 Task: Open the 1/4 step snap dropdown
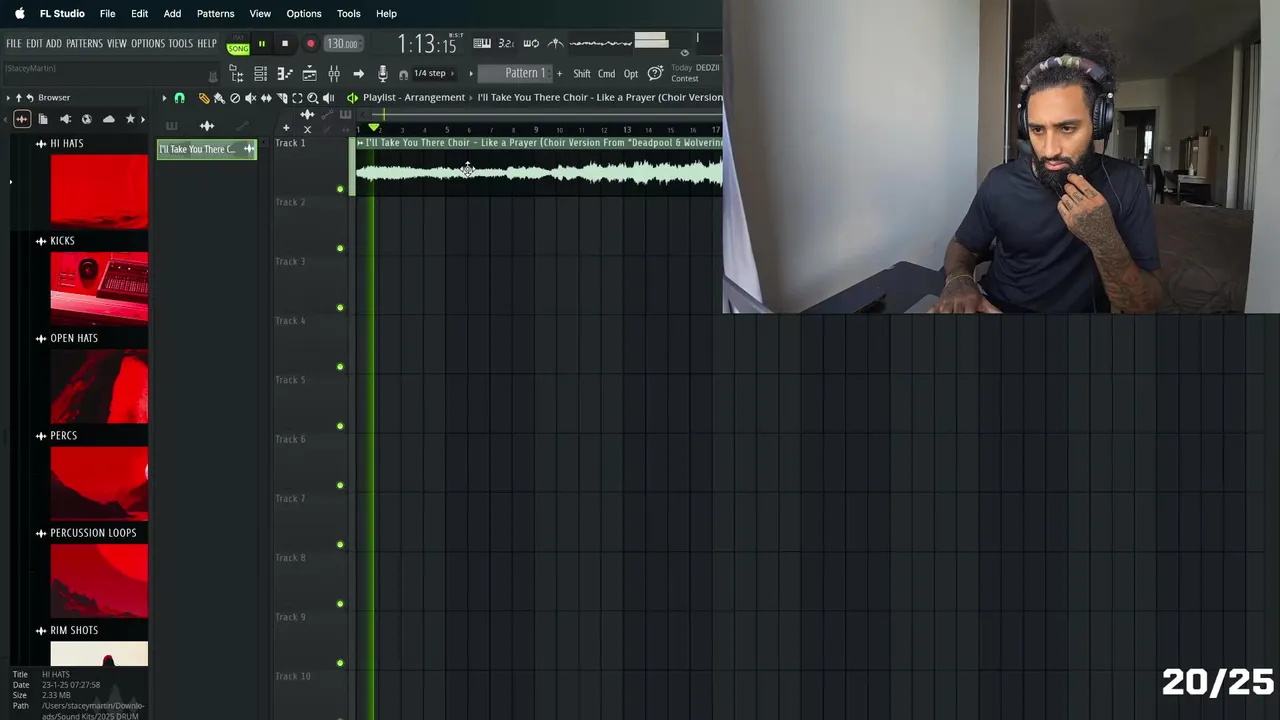pyautogui.click(x=434, y=73)
